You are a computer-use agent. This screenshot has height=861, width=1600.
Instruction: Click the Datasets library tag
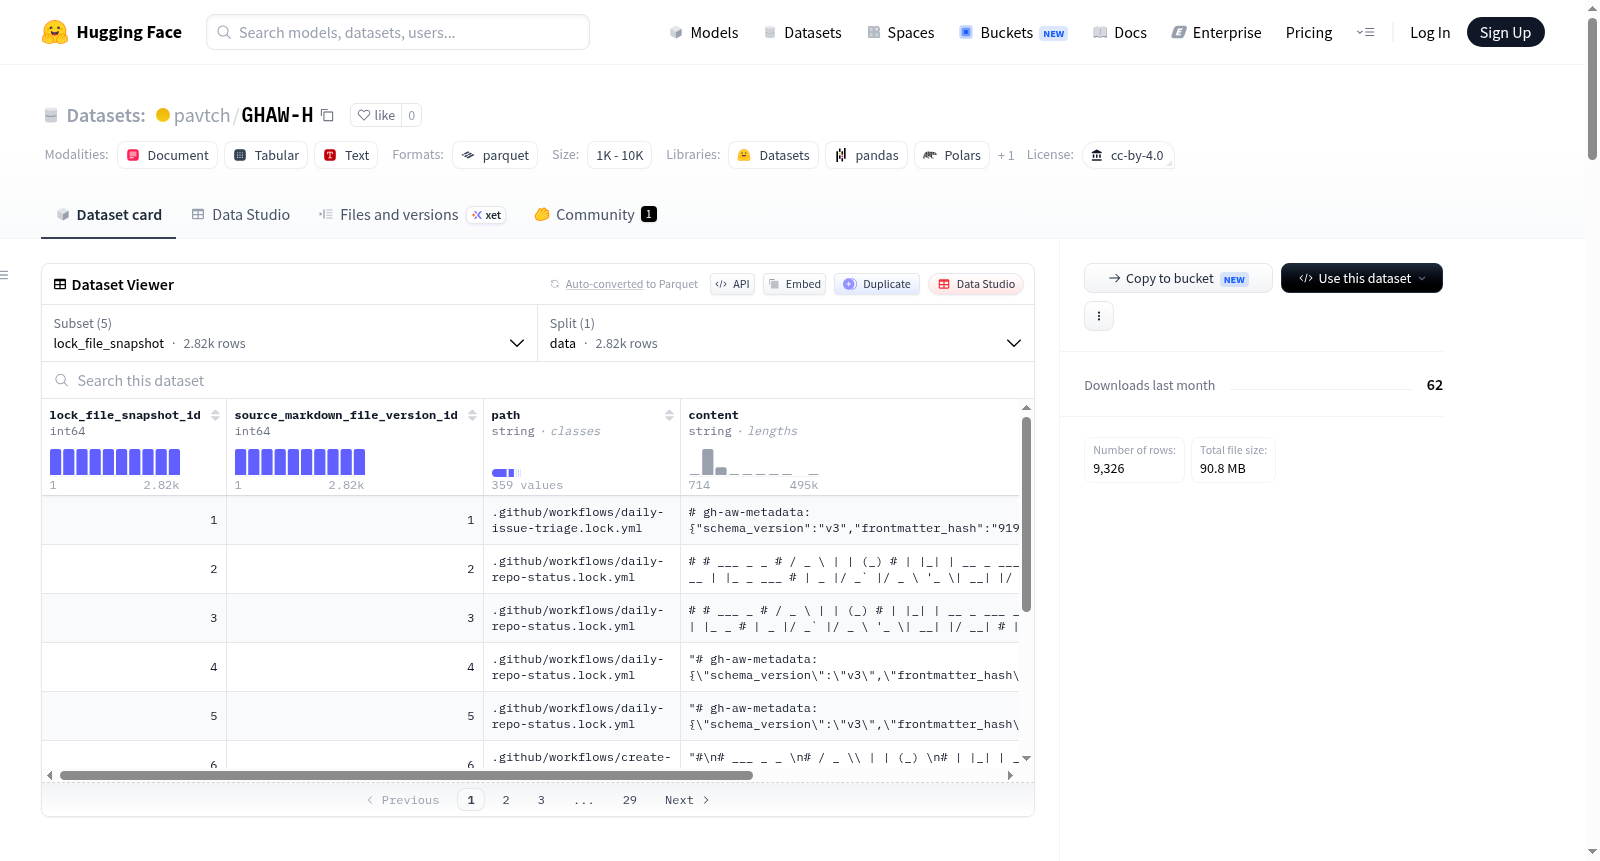point(773,155)
